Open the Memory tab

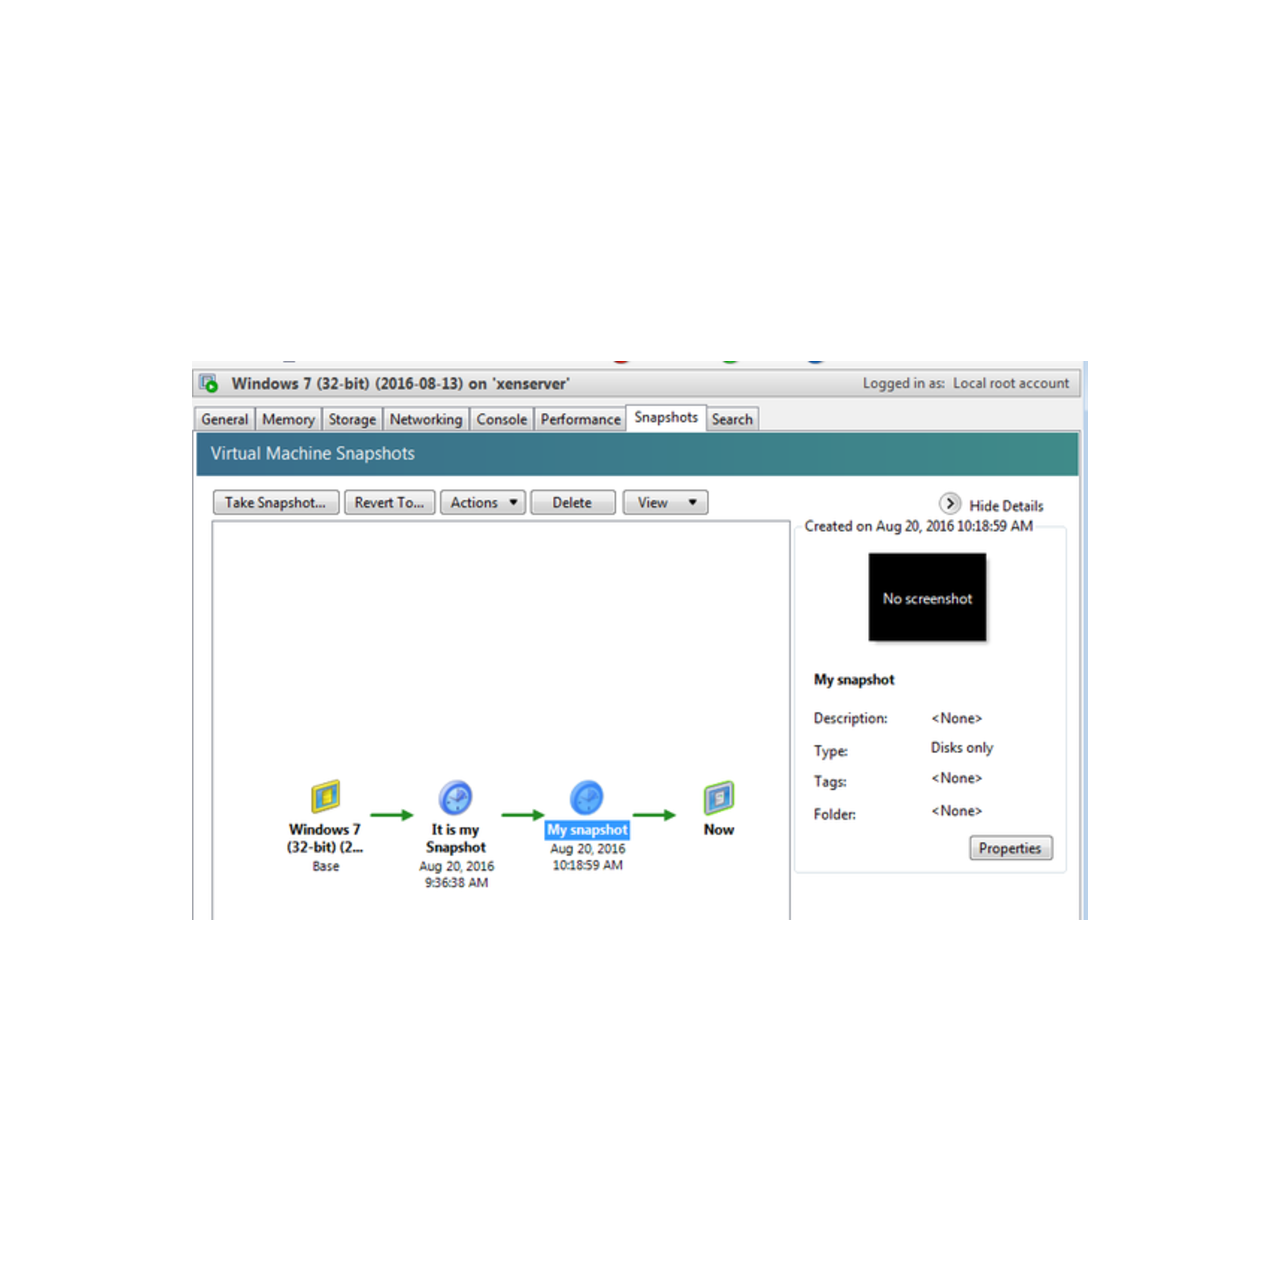coord(288,420)
